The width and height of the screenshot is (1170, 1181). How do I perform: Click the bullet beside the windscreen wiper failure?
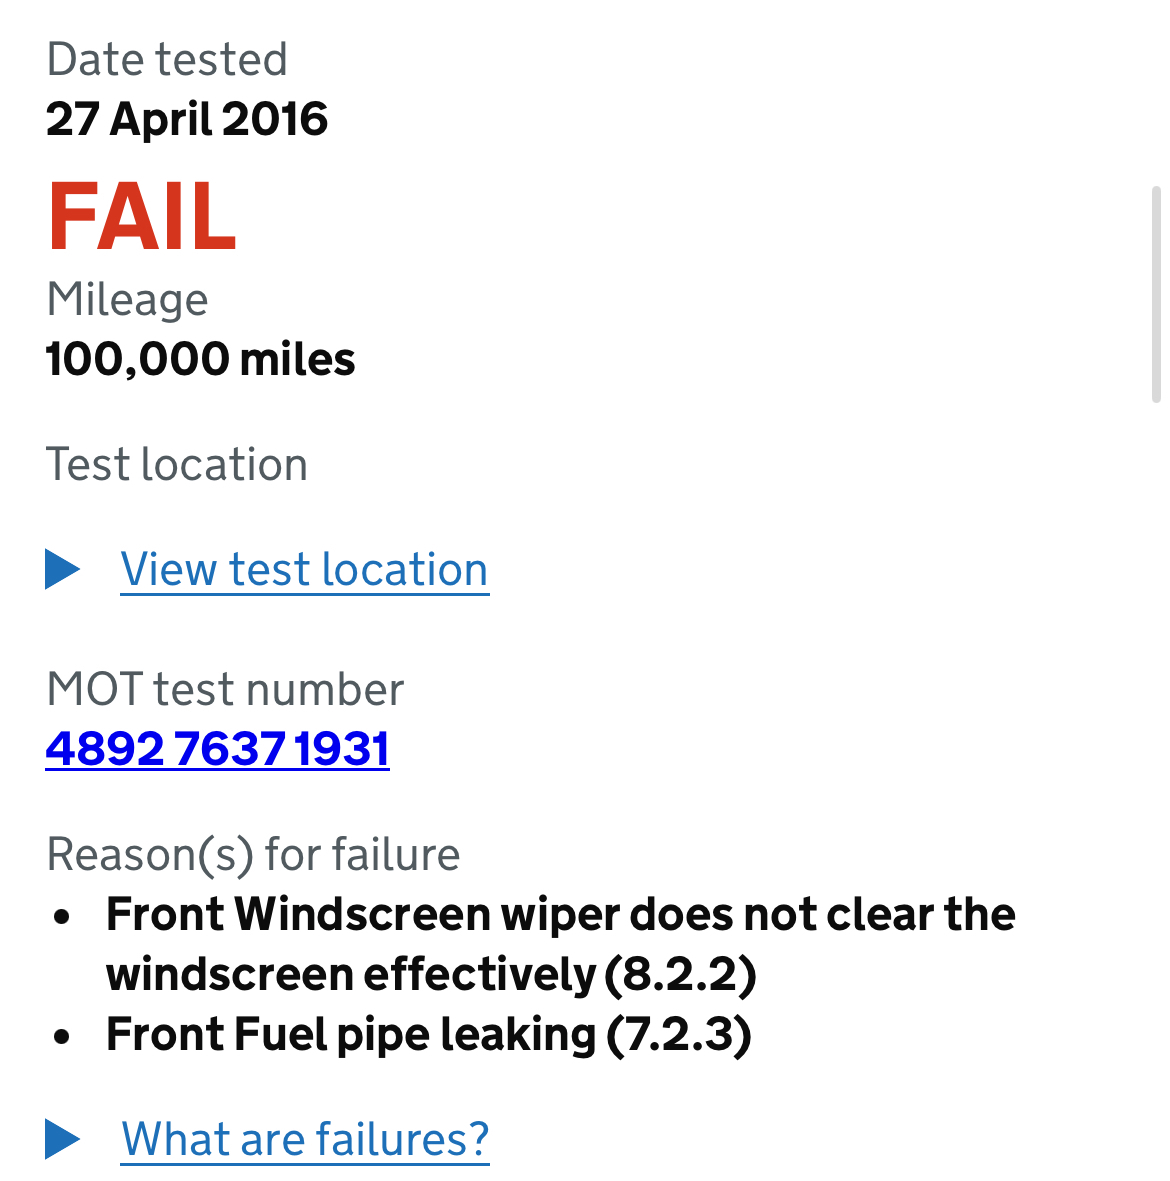62,917
